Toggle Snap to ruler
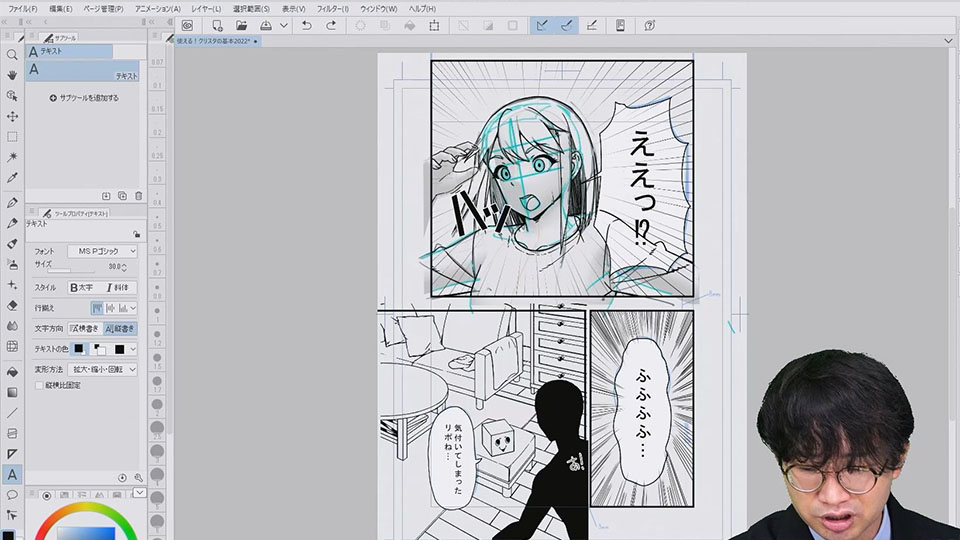Viewport: 960px width, 540px height. tap(542, 26)
